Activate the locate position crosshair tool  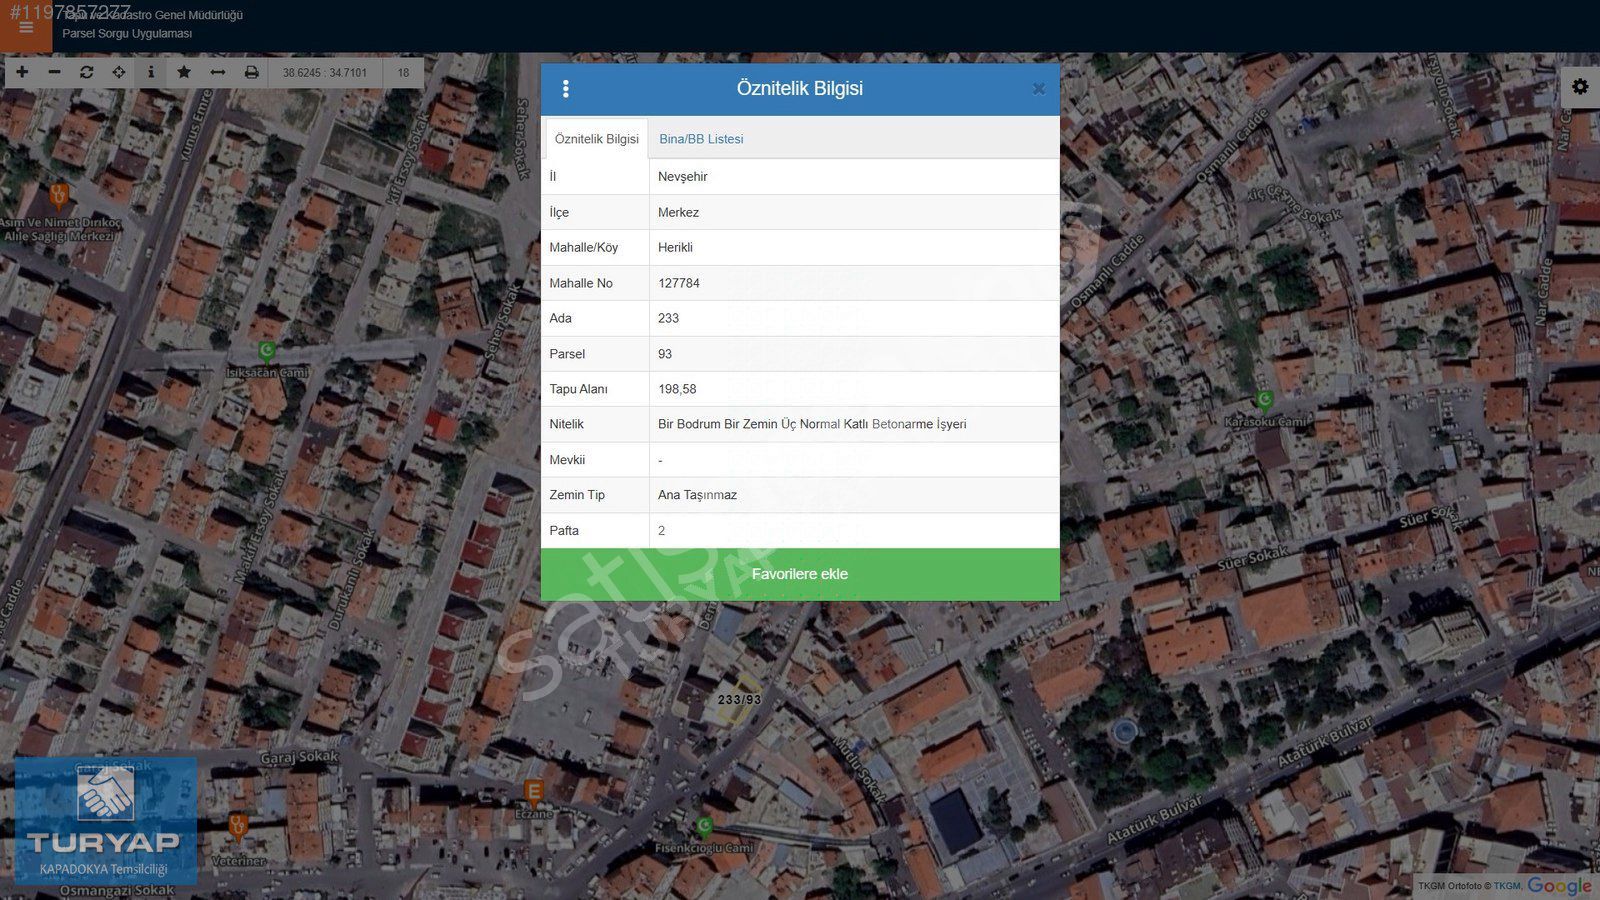(119, 72)
